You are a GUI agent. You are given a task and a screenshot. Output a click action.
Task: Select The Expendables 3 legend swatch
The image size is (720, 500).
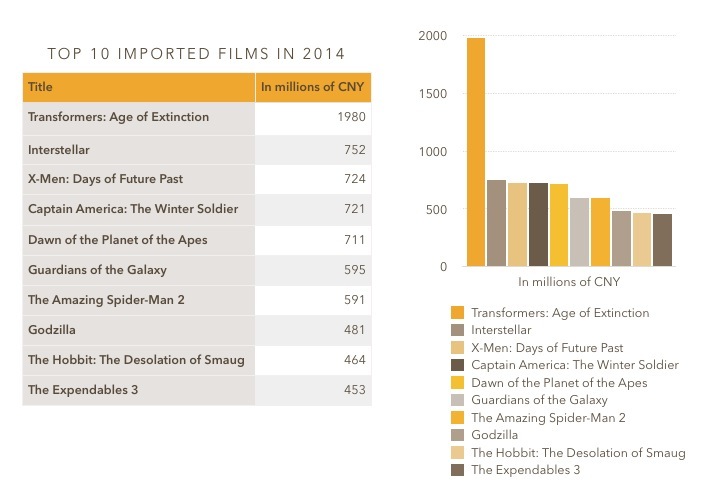coord(458,470)
